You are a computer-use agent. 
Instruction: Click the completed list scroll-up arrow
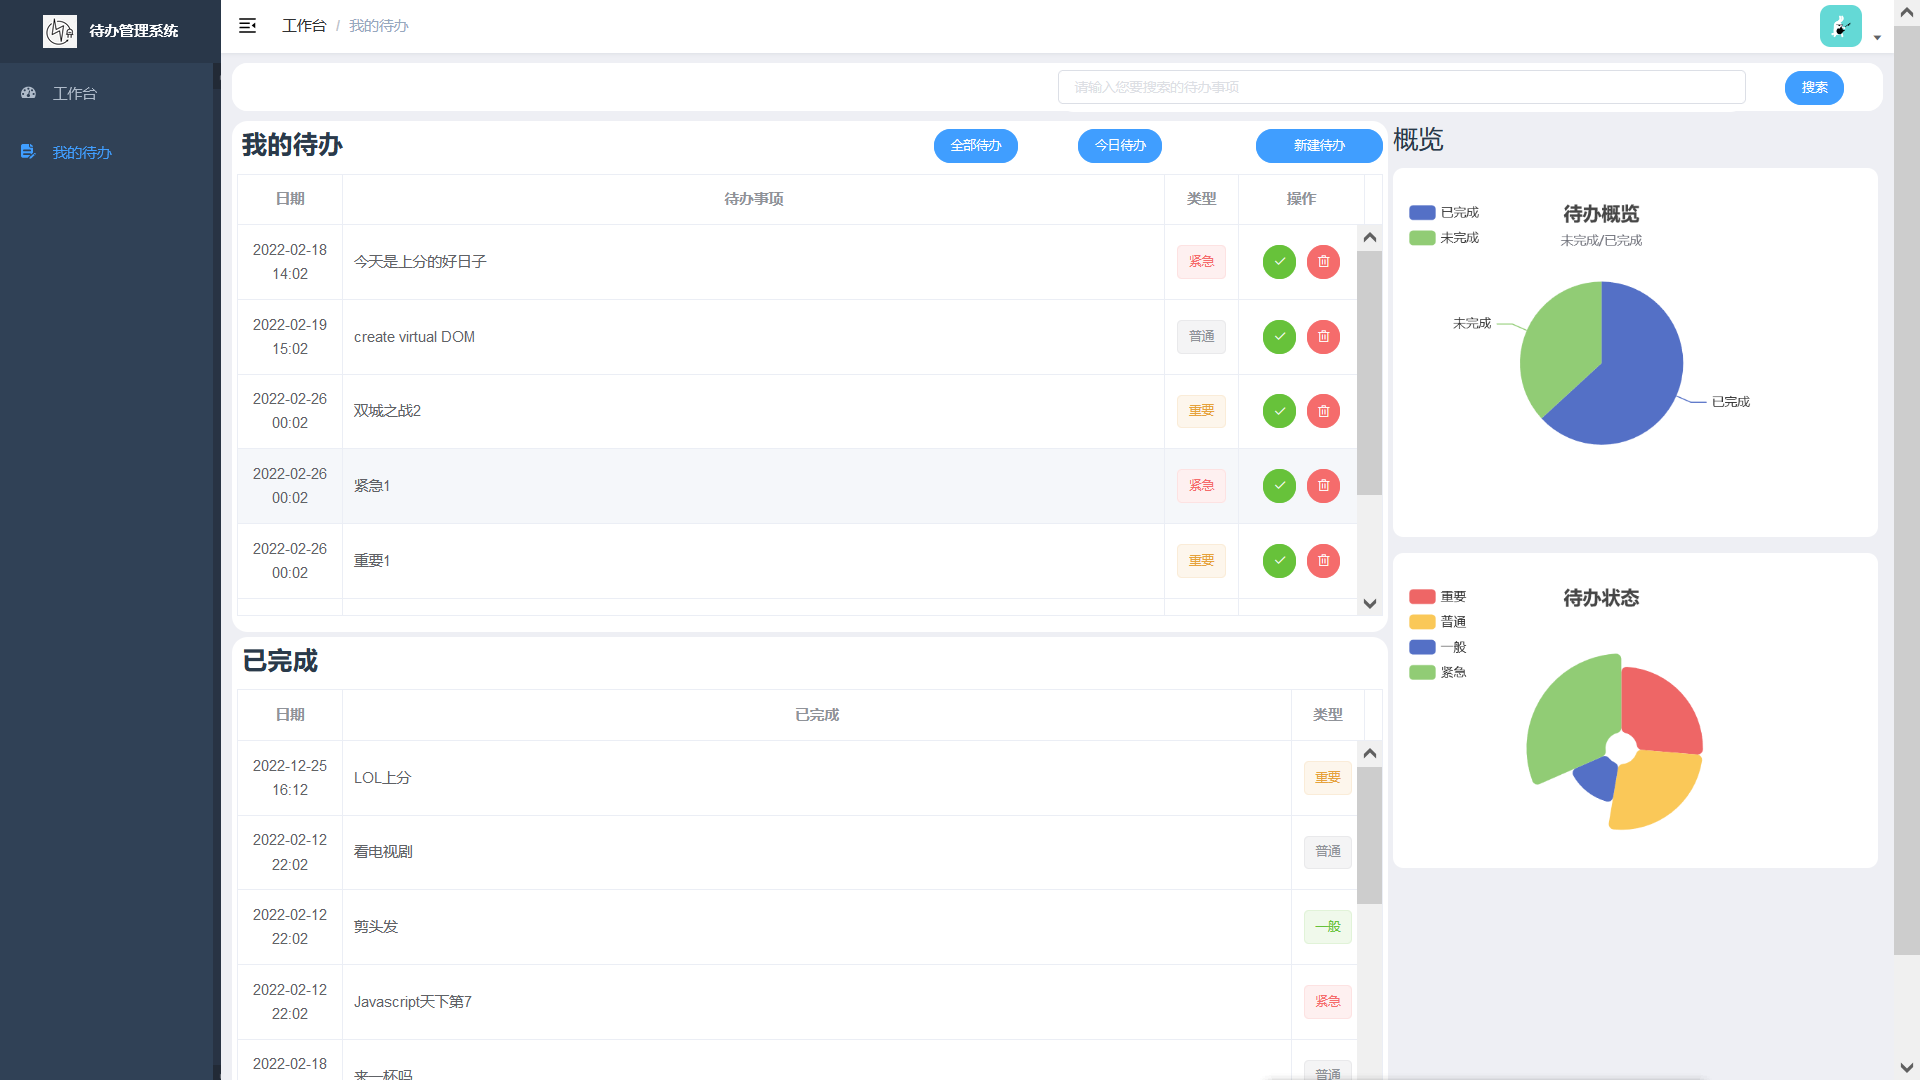point(1370,753)
